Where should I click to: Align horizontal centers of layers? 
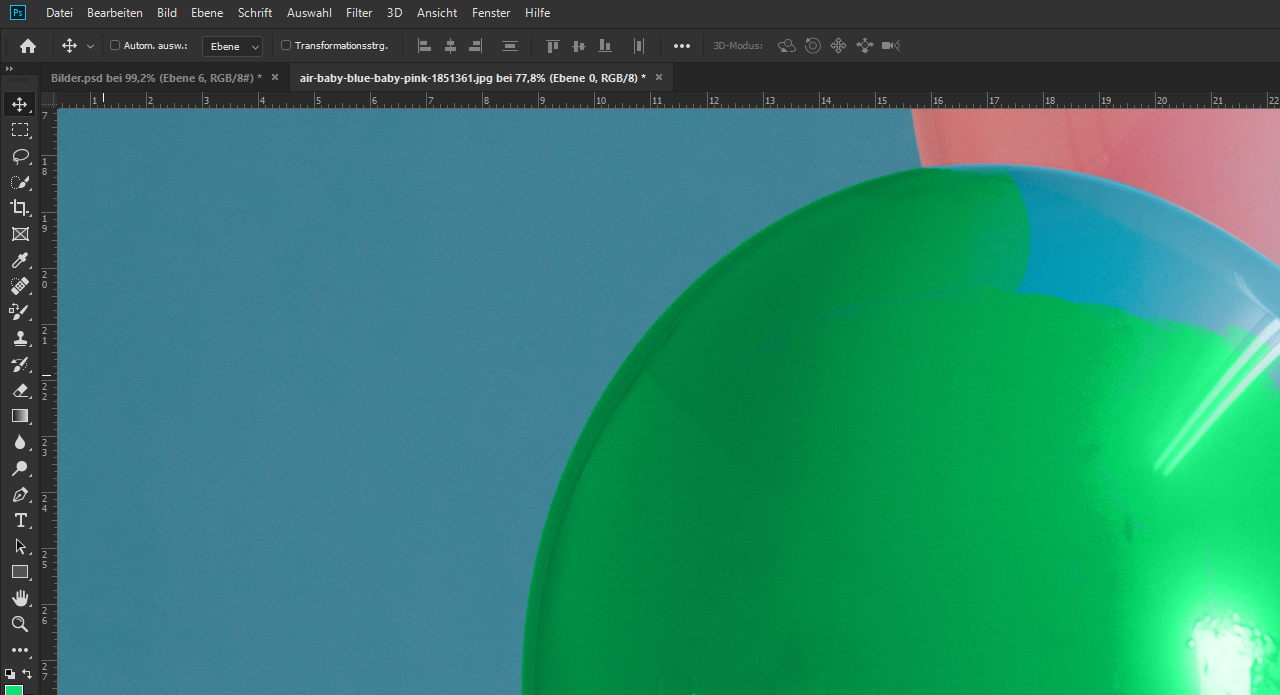tap(450, 45)
